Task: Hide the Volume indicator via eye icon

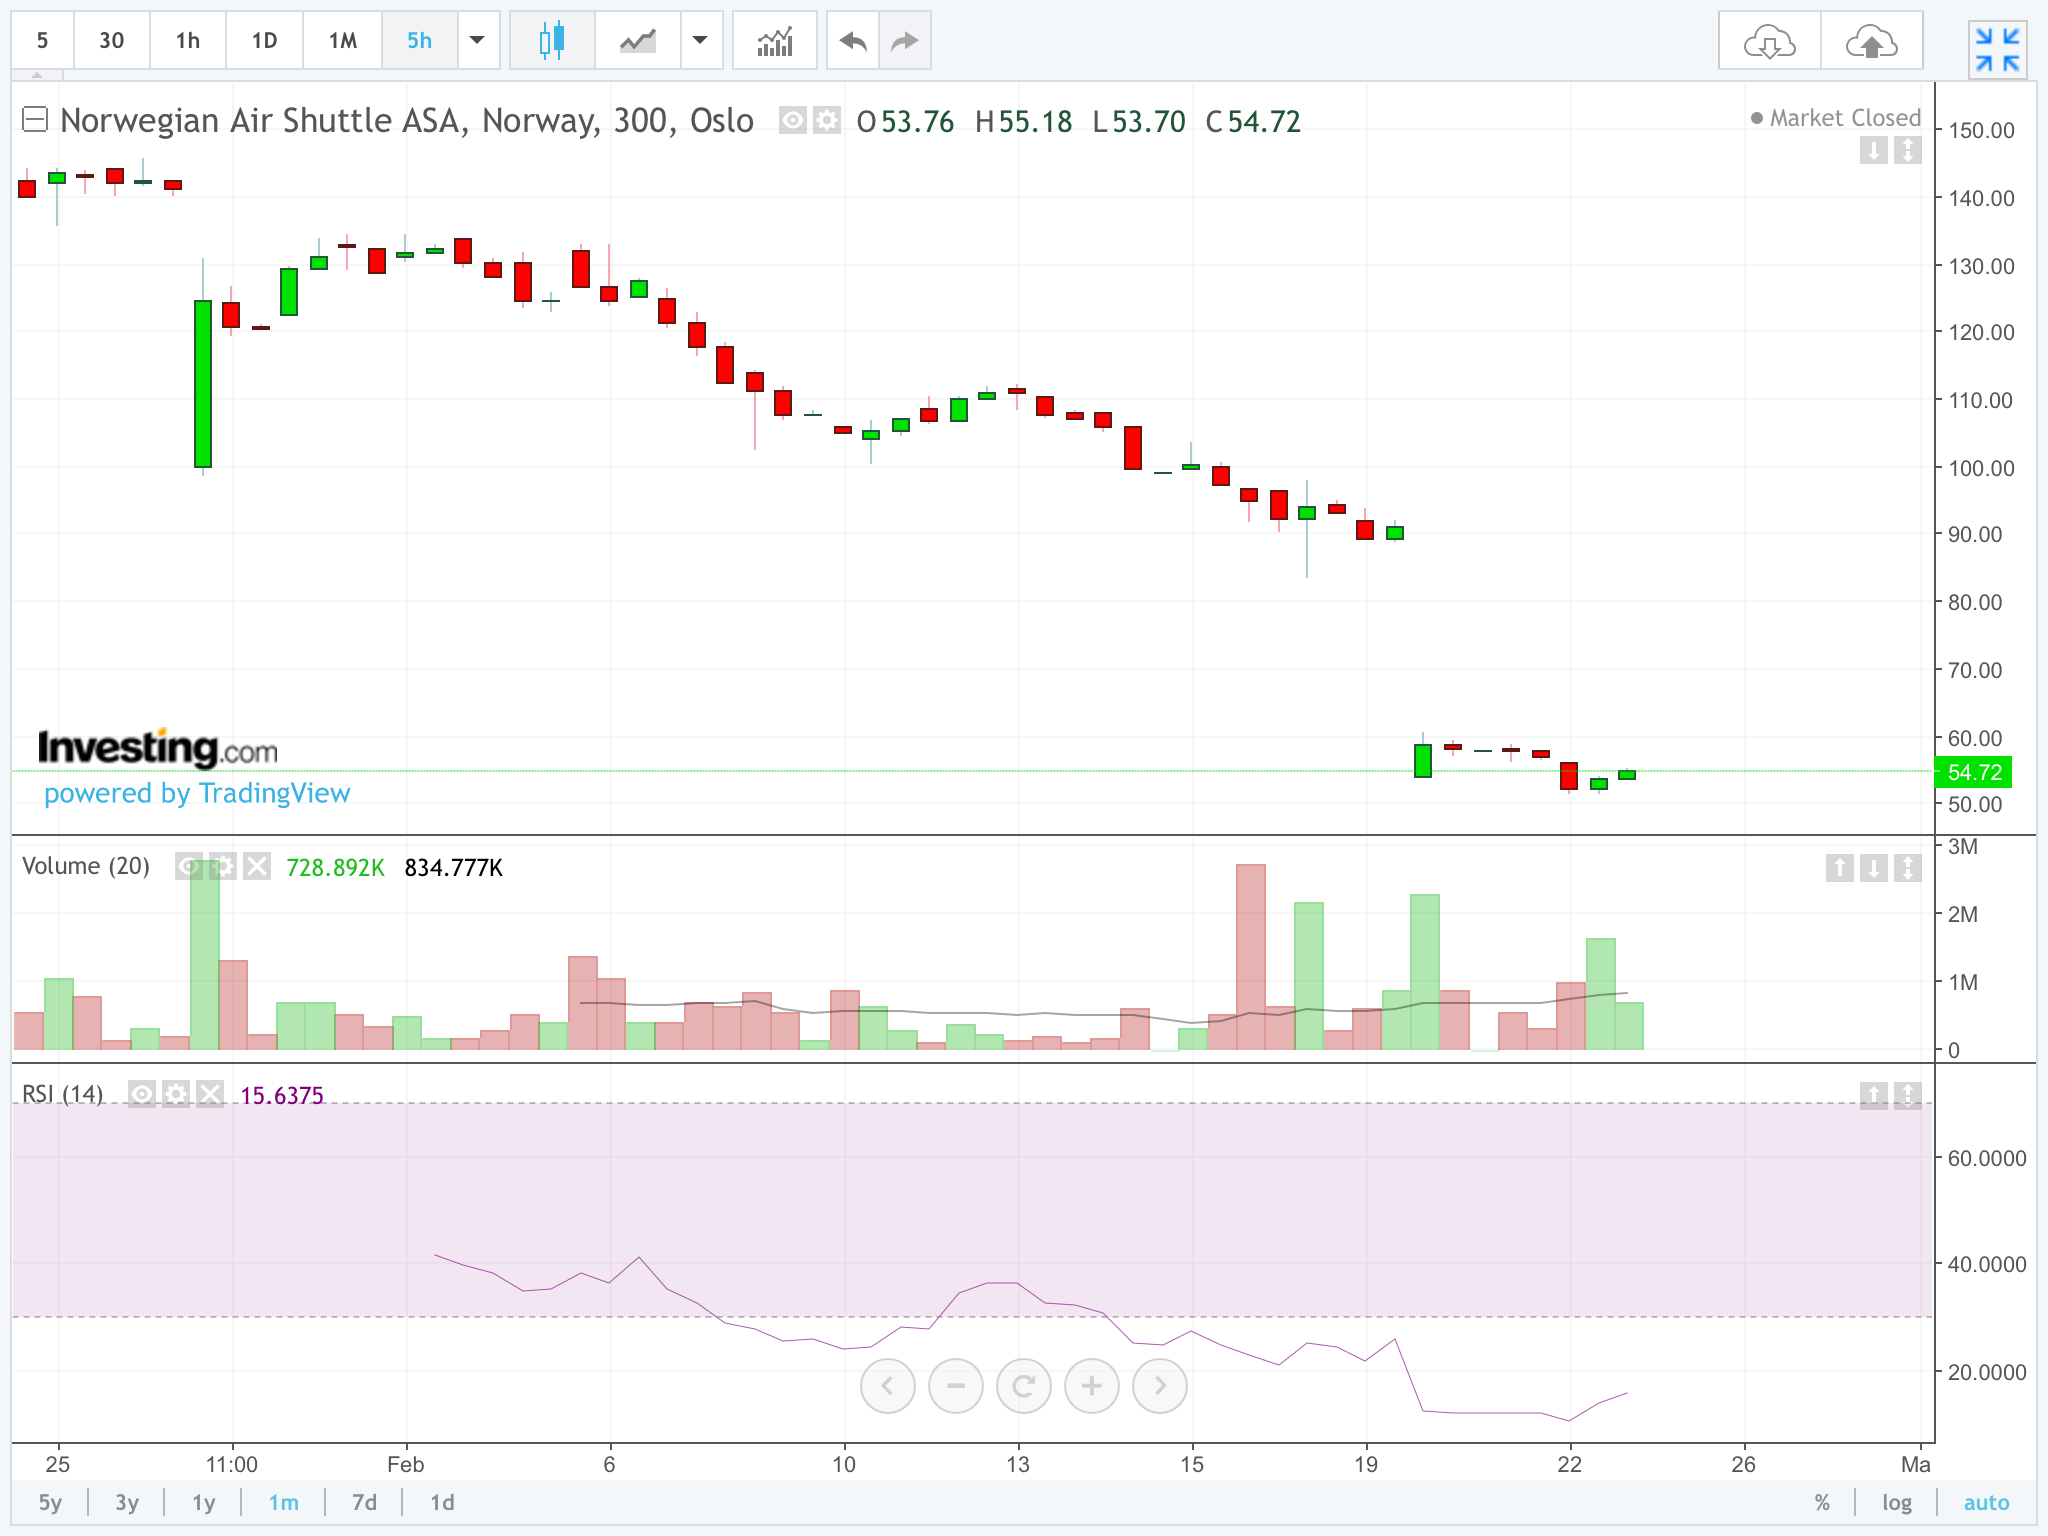Action: tap(188, 866)
